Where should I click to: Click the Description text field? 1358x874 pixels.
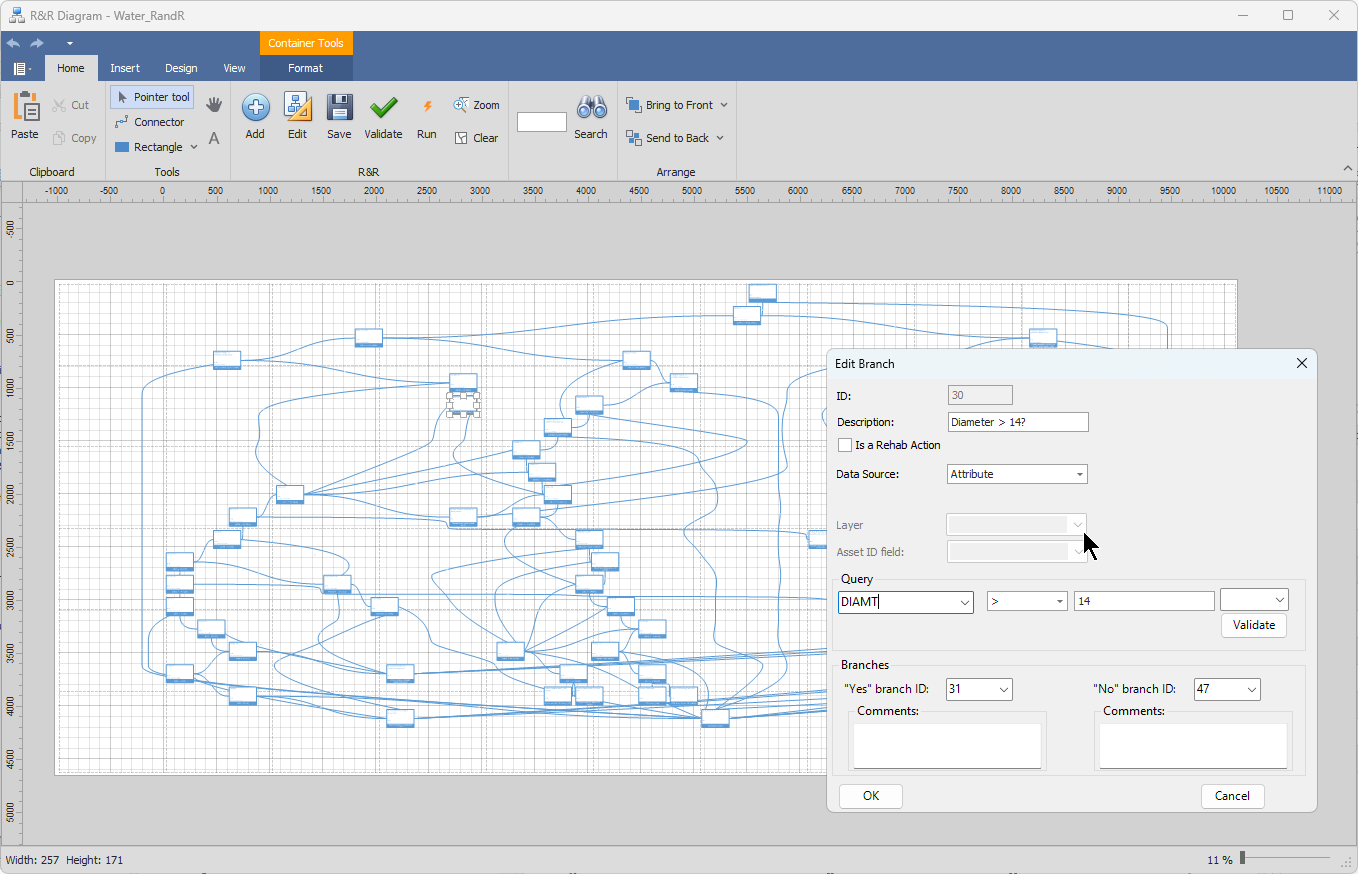tap(1017, 422)
